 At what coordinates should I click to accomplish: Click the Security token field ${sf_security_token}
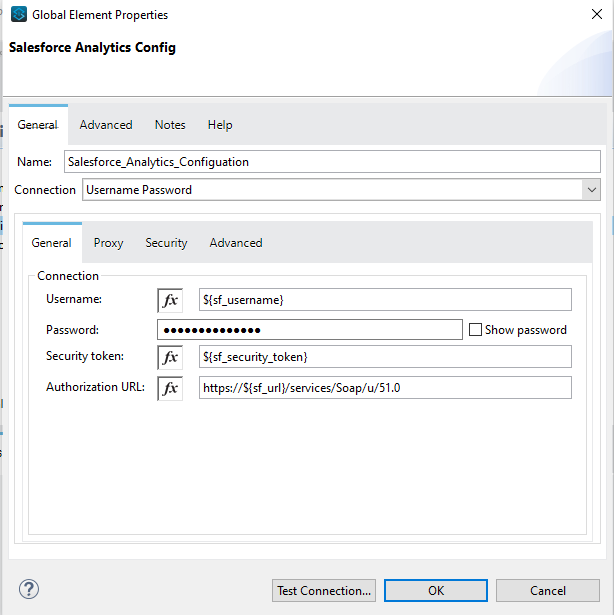[385, 357]
